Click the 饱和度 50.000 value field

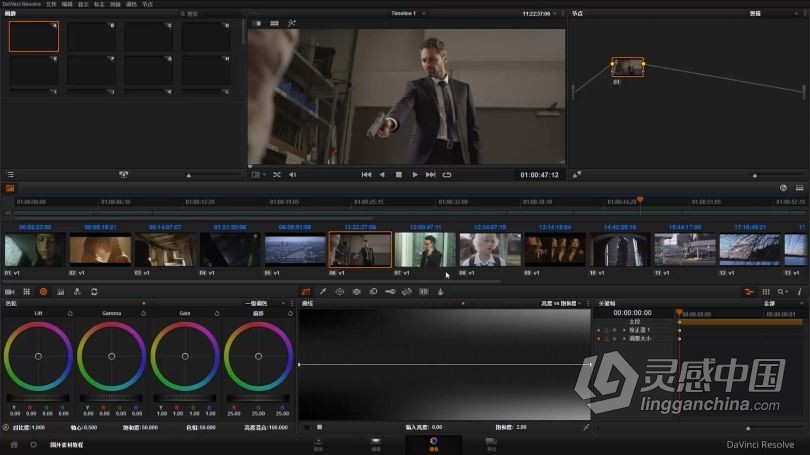click(x=140, y=428)
